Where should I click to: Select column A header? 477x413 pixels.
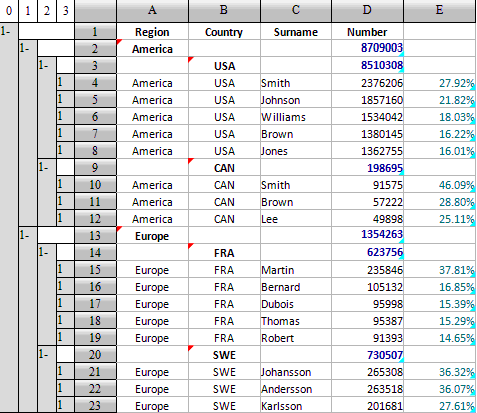coord(152,11)
